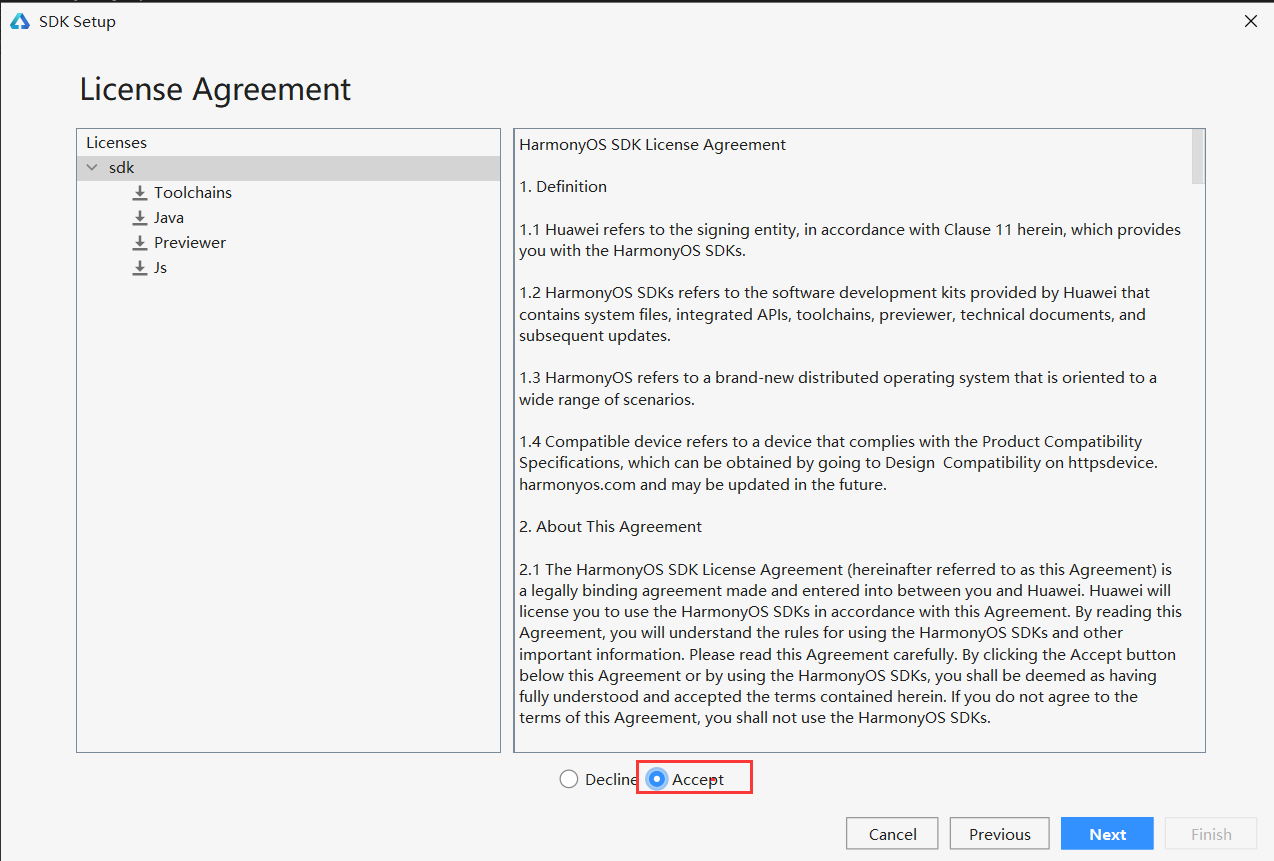The image size is (1274, 861).
Task: Select Js license entry
Action: point(160,267)
